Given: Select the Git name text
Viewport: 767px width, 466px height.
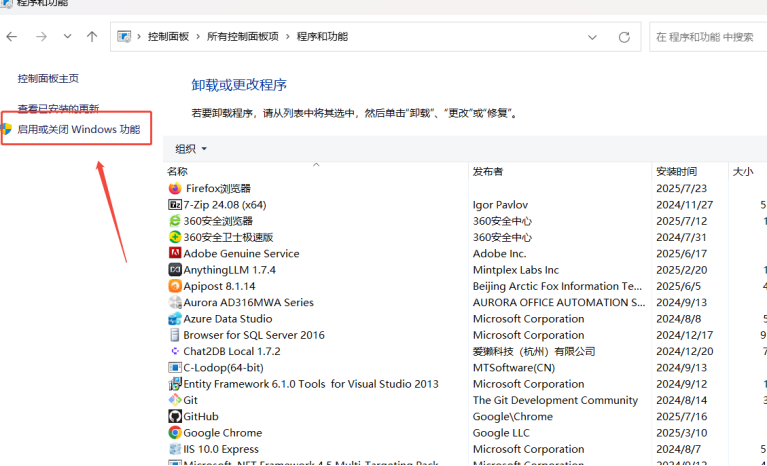Looking at the screenshot, I should click(190, 400).
